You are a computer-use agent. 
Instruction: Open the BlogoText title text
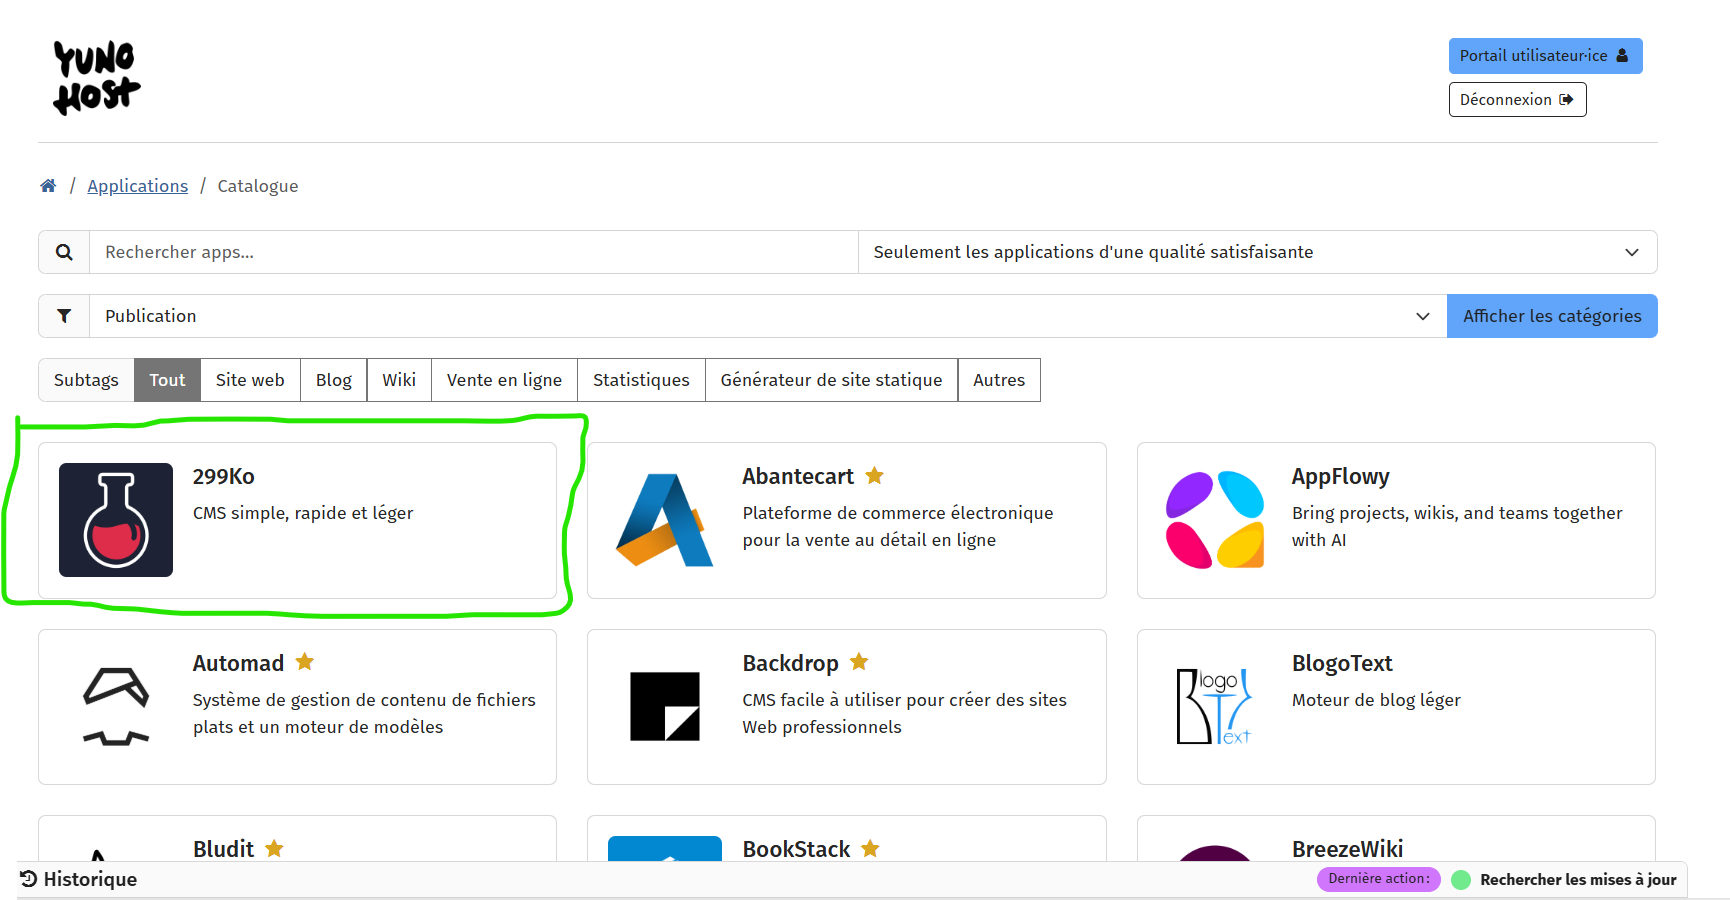pyautogui.click(x=1342, y=663)
